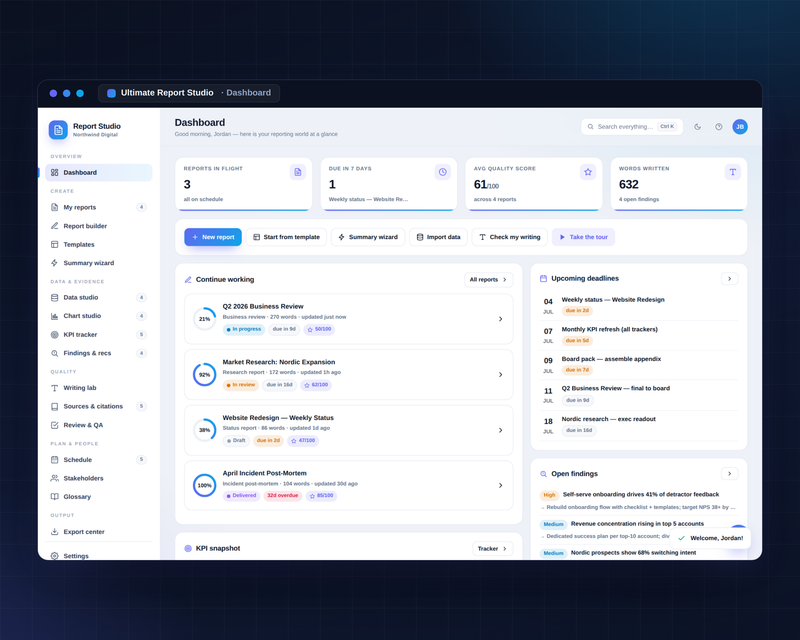Click the Export center download icon
Screen dimensions: 800x640
pos(55,532)
